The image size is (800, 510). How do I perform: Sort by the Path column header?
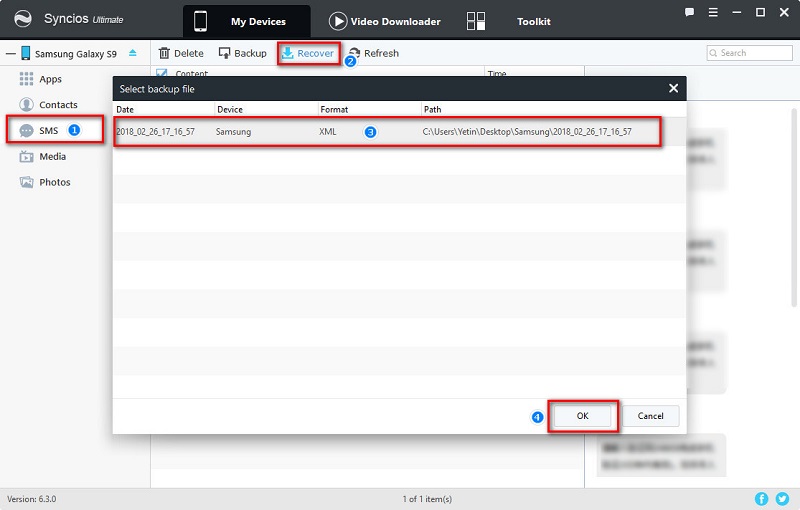tap(554, 109)
